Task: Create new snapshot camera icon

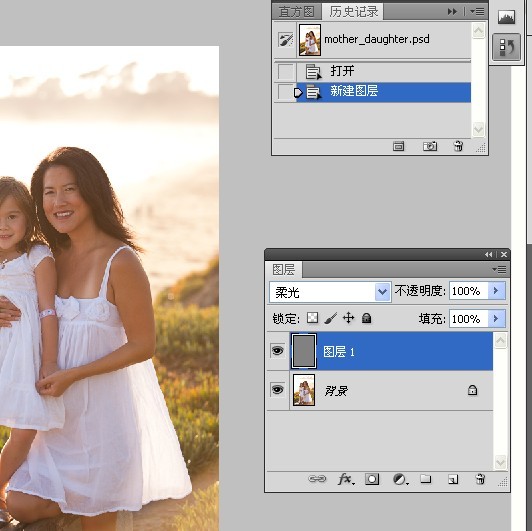Action: coord(430,147)
